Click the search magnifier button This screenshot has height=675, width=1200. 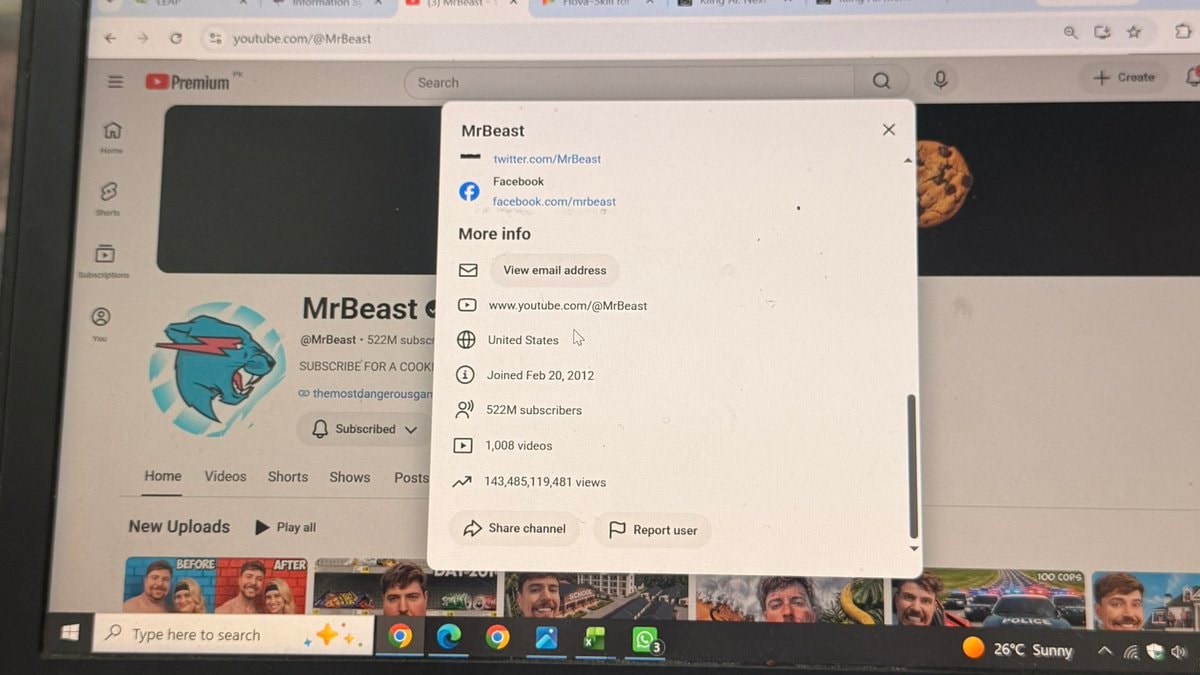pos(880,82)
